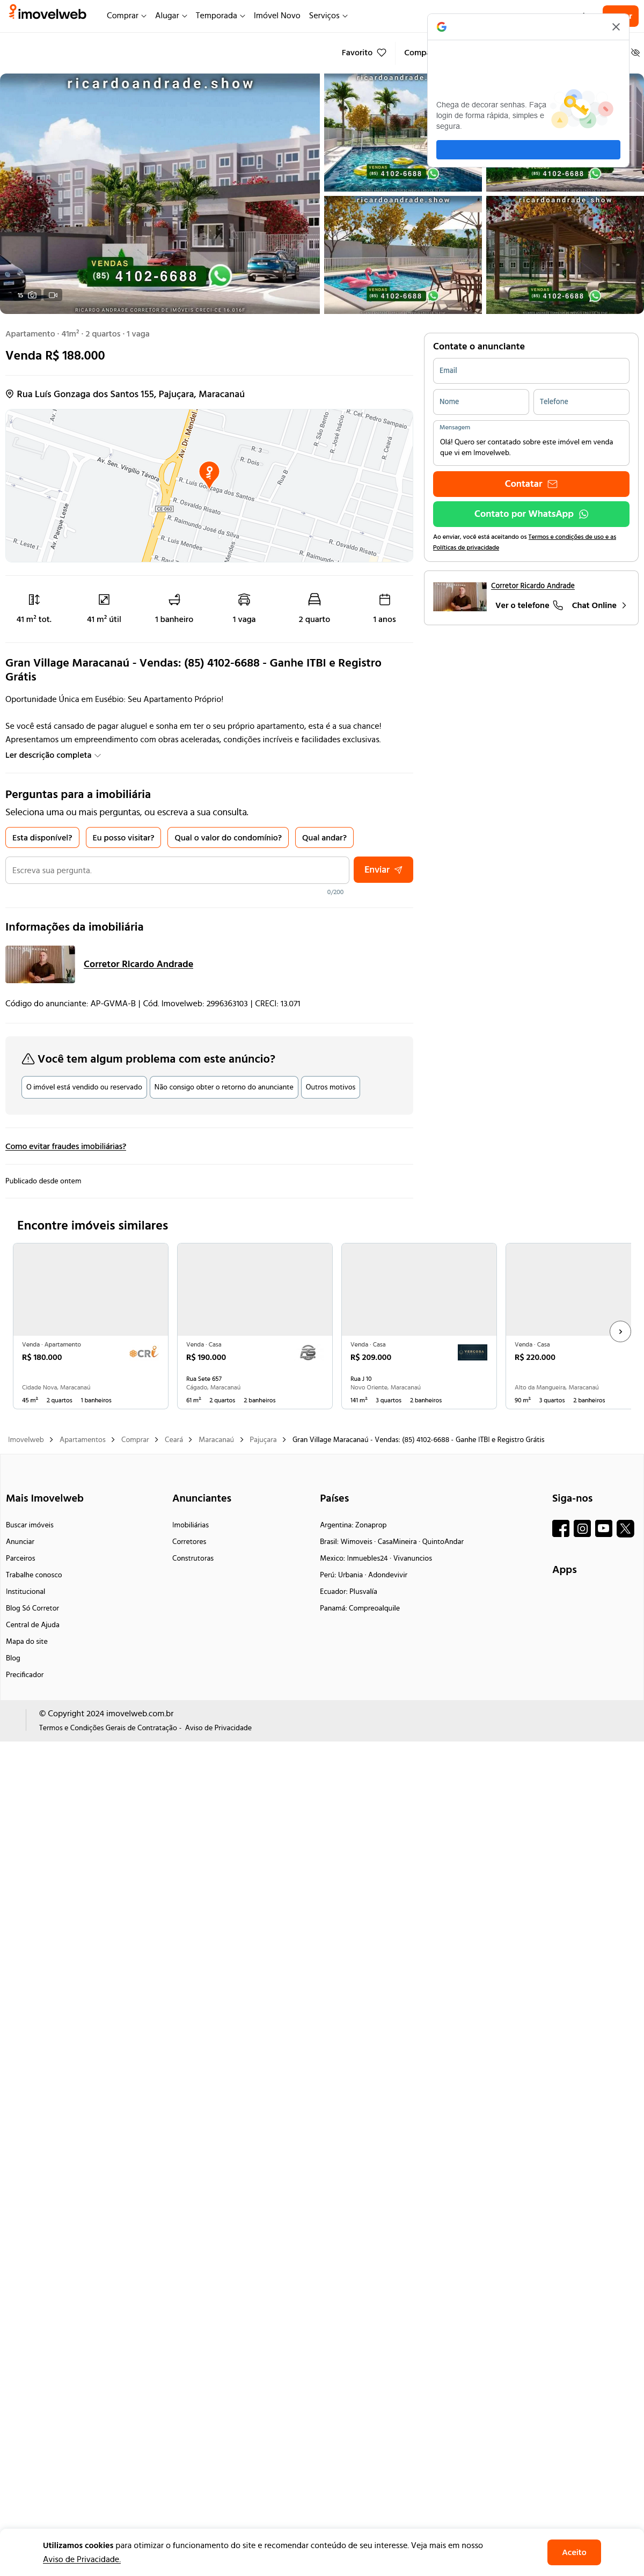Open the Instagram social icon
Viewport: 644px width, 2576px height.
point(582,1528)
